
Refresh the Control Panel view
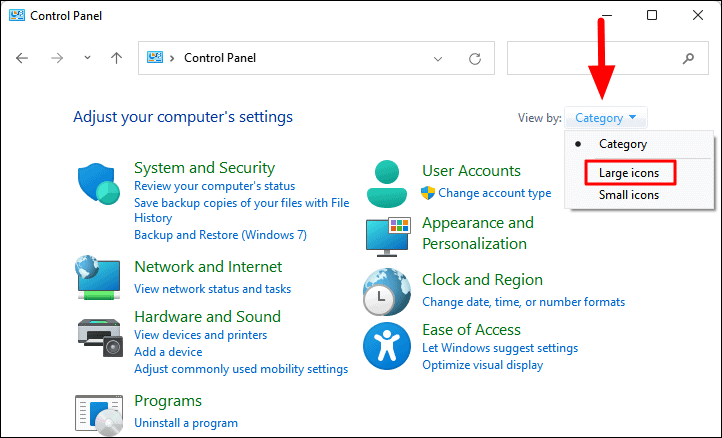click(475, 58)
